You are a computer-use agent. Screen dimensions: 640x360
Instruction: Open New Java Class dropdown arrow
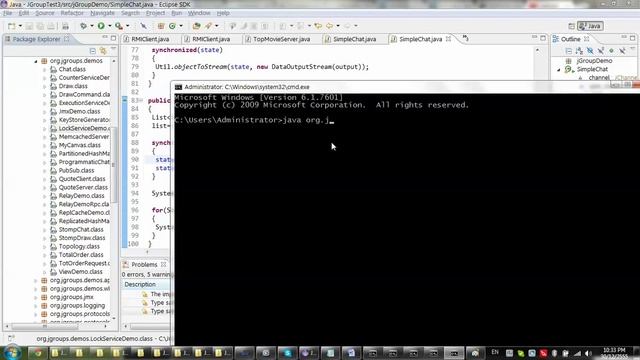[181, 26]
